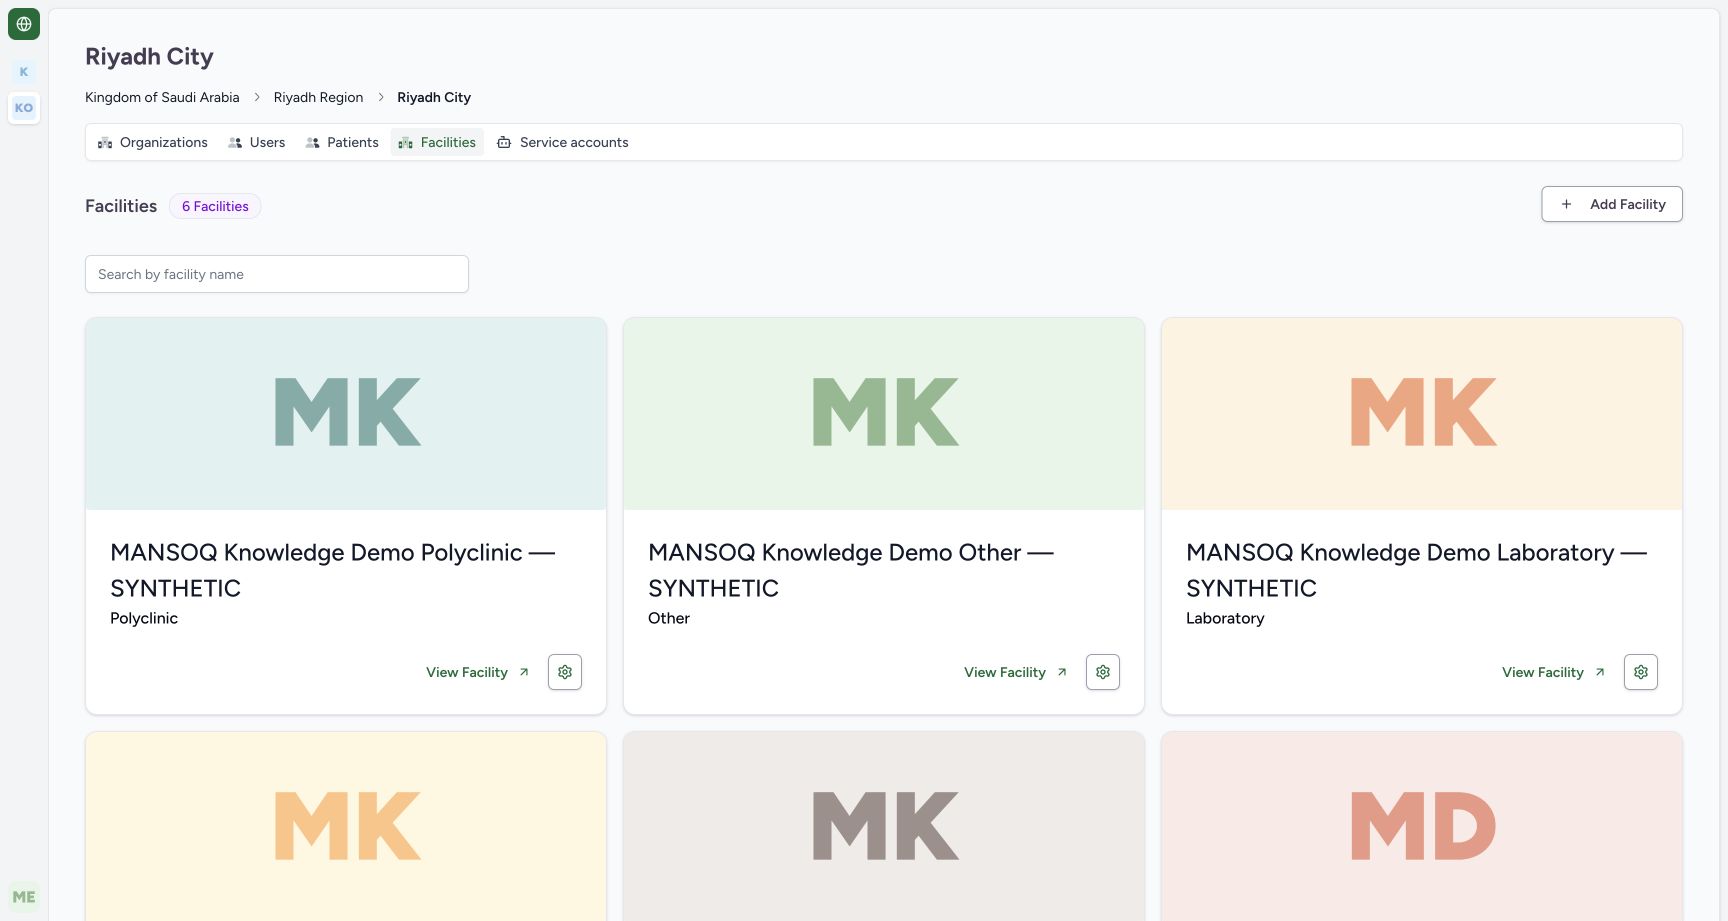1728x921 pixels.
Task: Open settings gear for Demo Other facility
Action: pyautogui.click(x=1103, y=672)
